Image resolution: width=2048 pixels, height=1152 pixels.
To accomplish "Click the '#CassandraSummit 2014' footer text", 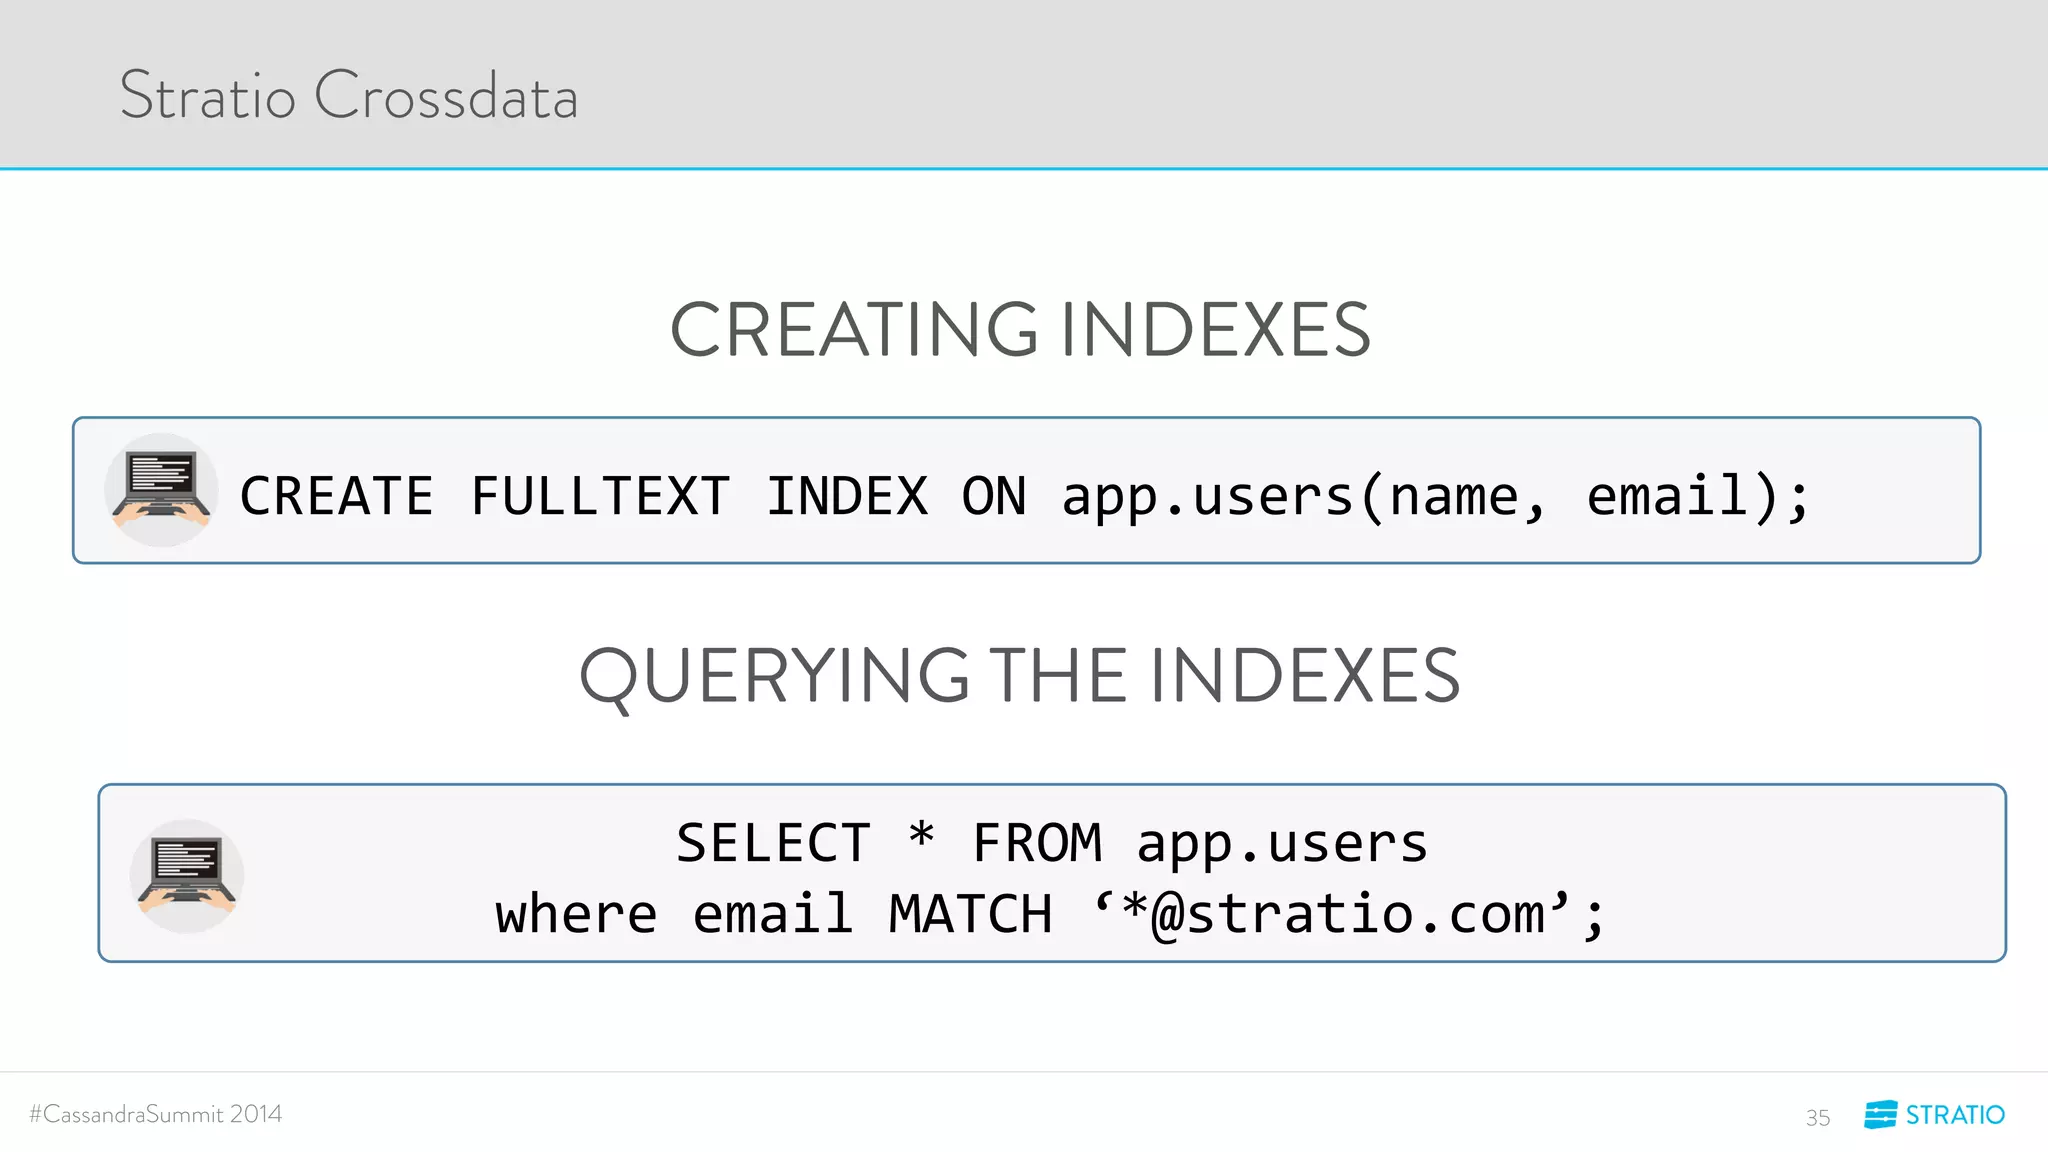I will point(156,1114).
